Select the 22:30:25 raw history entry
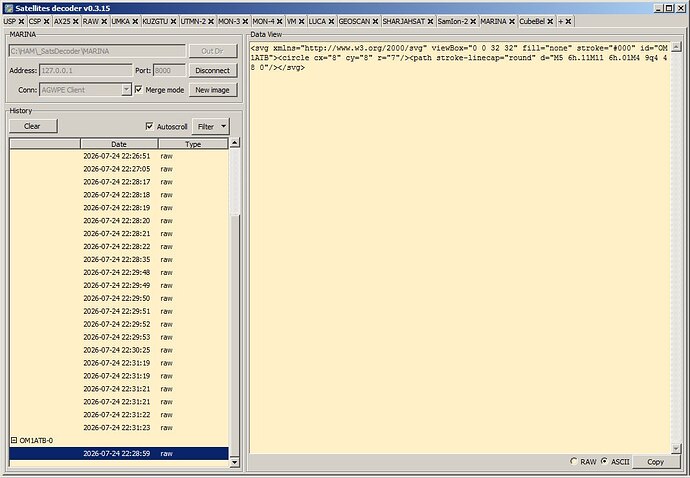Screen dimensions: 690x478 click(x=119, y=350)
